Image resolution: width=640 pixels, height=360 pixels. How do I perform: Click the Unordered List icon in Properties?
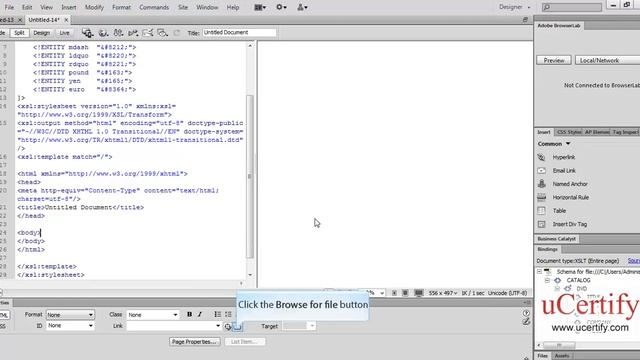coord(218,314)
